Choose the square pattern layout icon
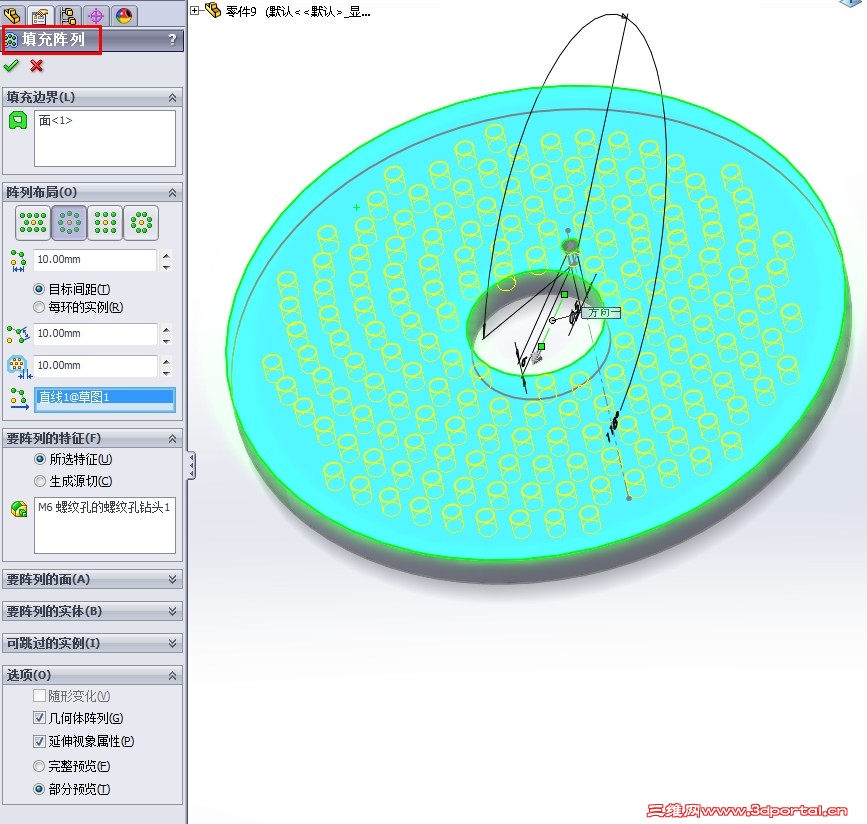The image size is (867, 824). [x=105, y=222]
